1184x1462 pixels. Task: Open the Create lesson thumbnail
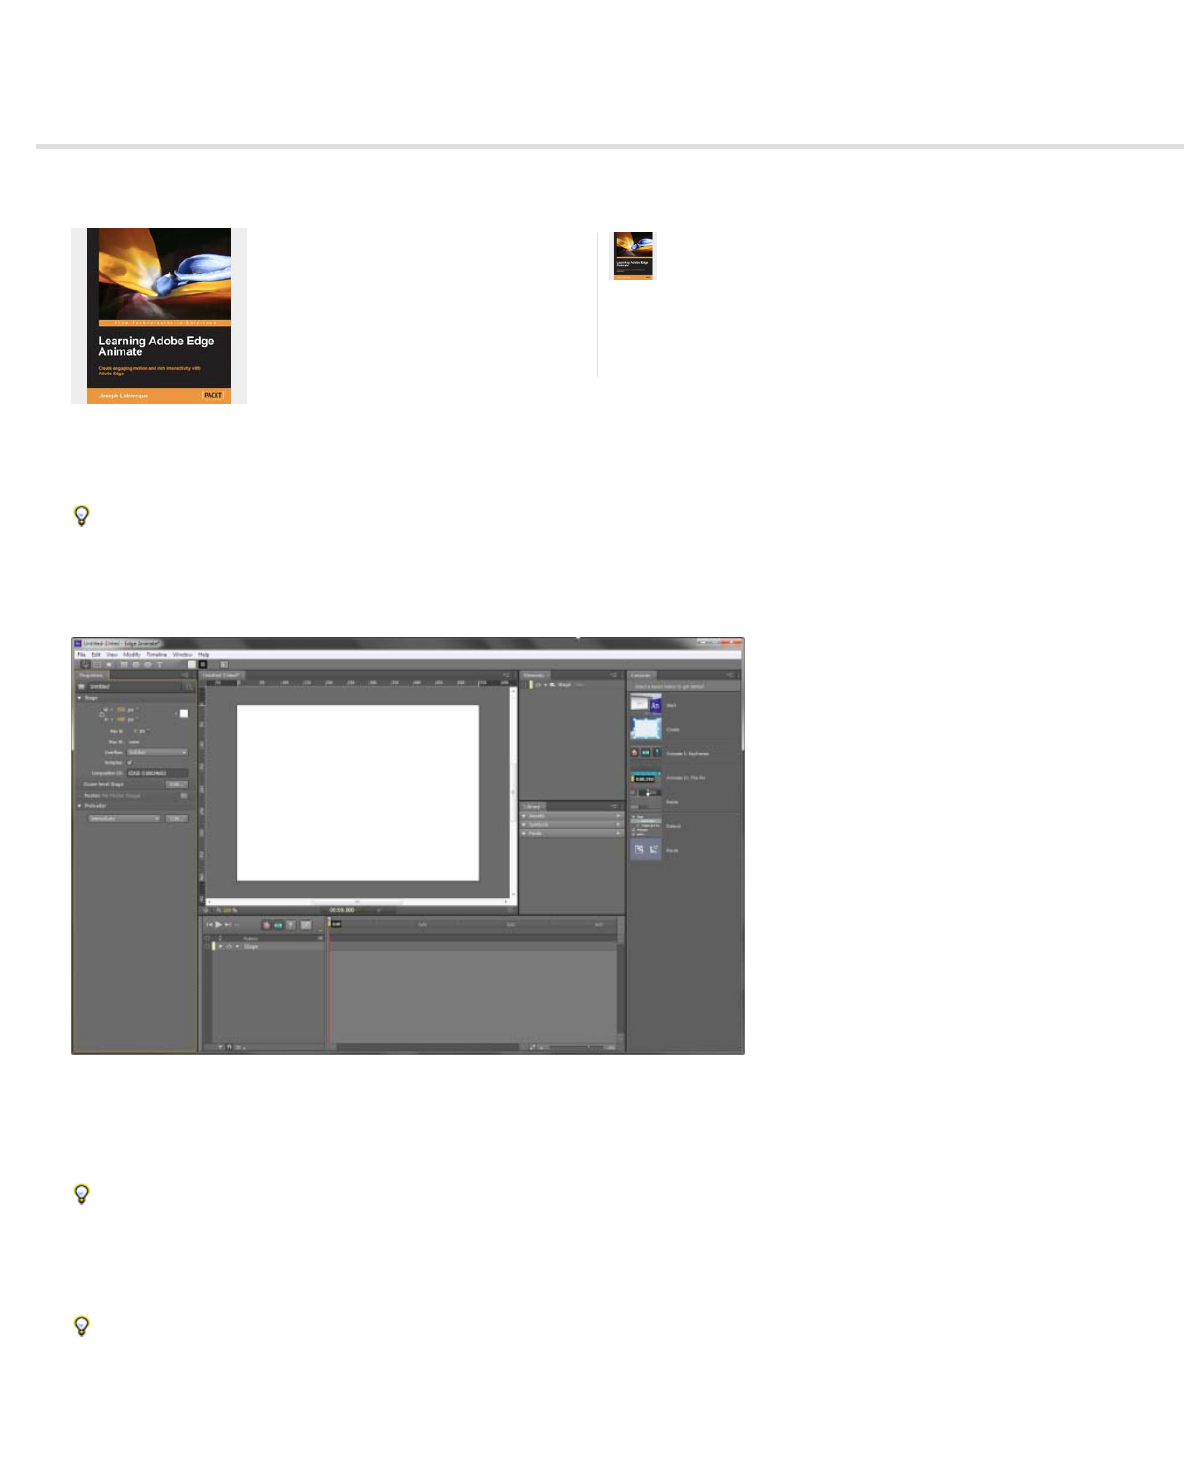[x=646, y=729]
